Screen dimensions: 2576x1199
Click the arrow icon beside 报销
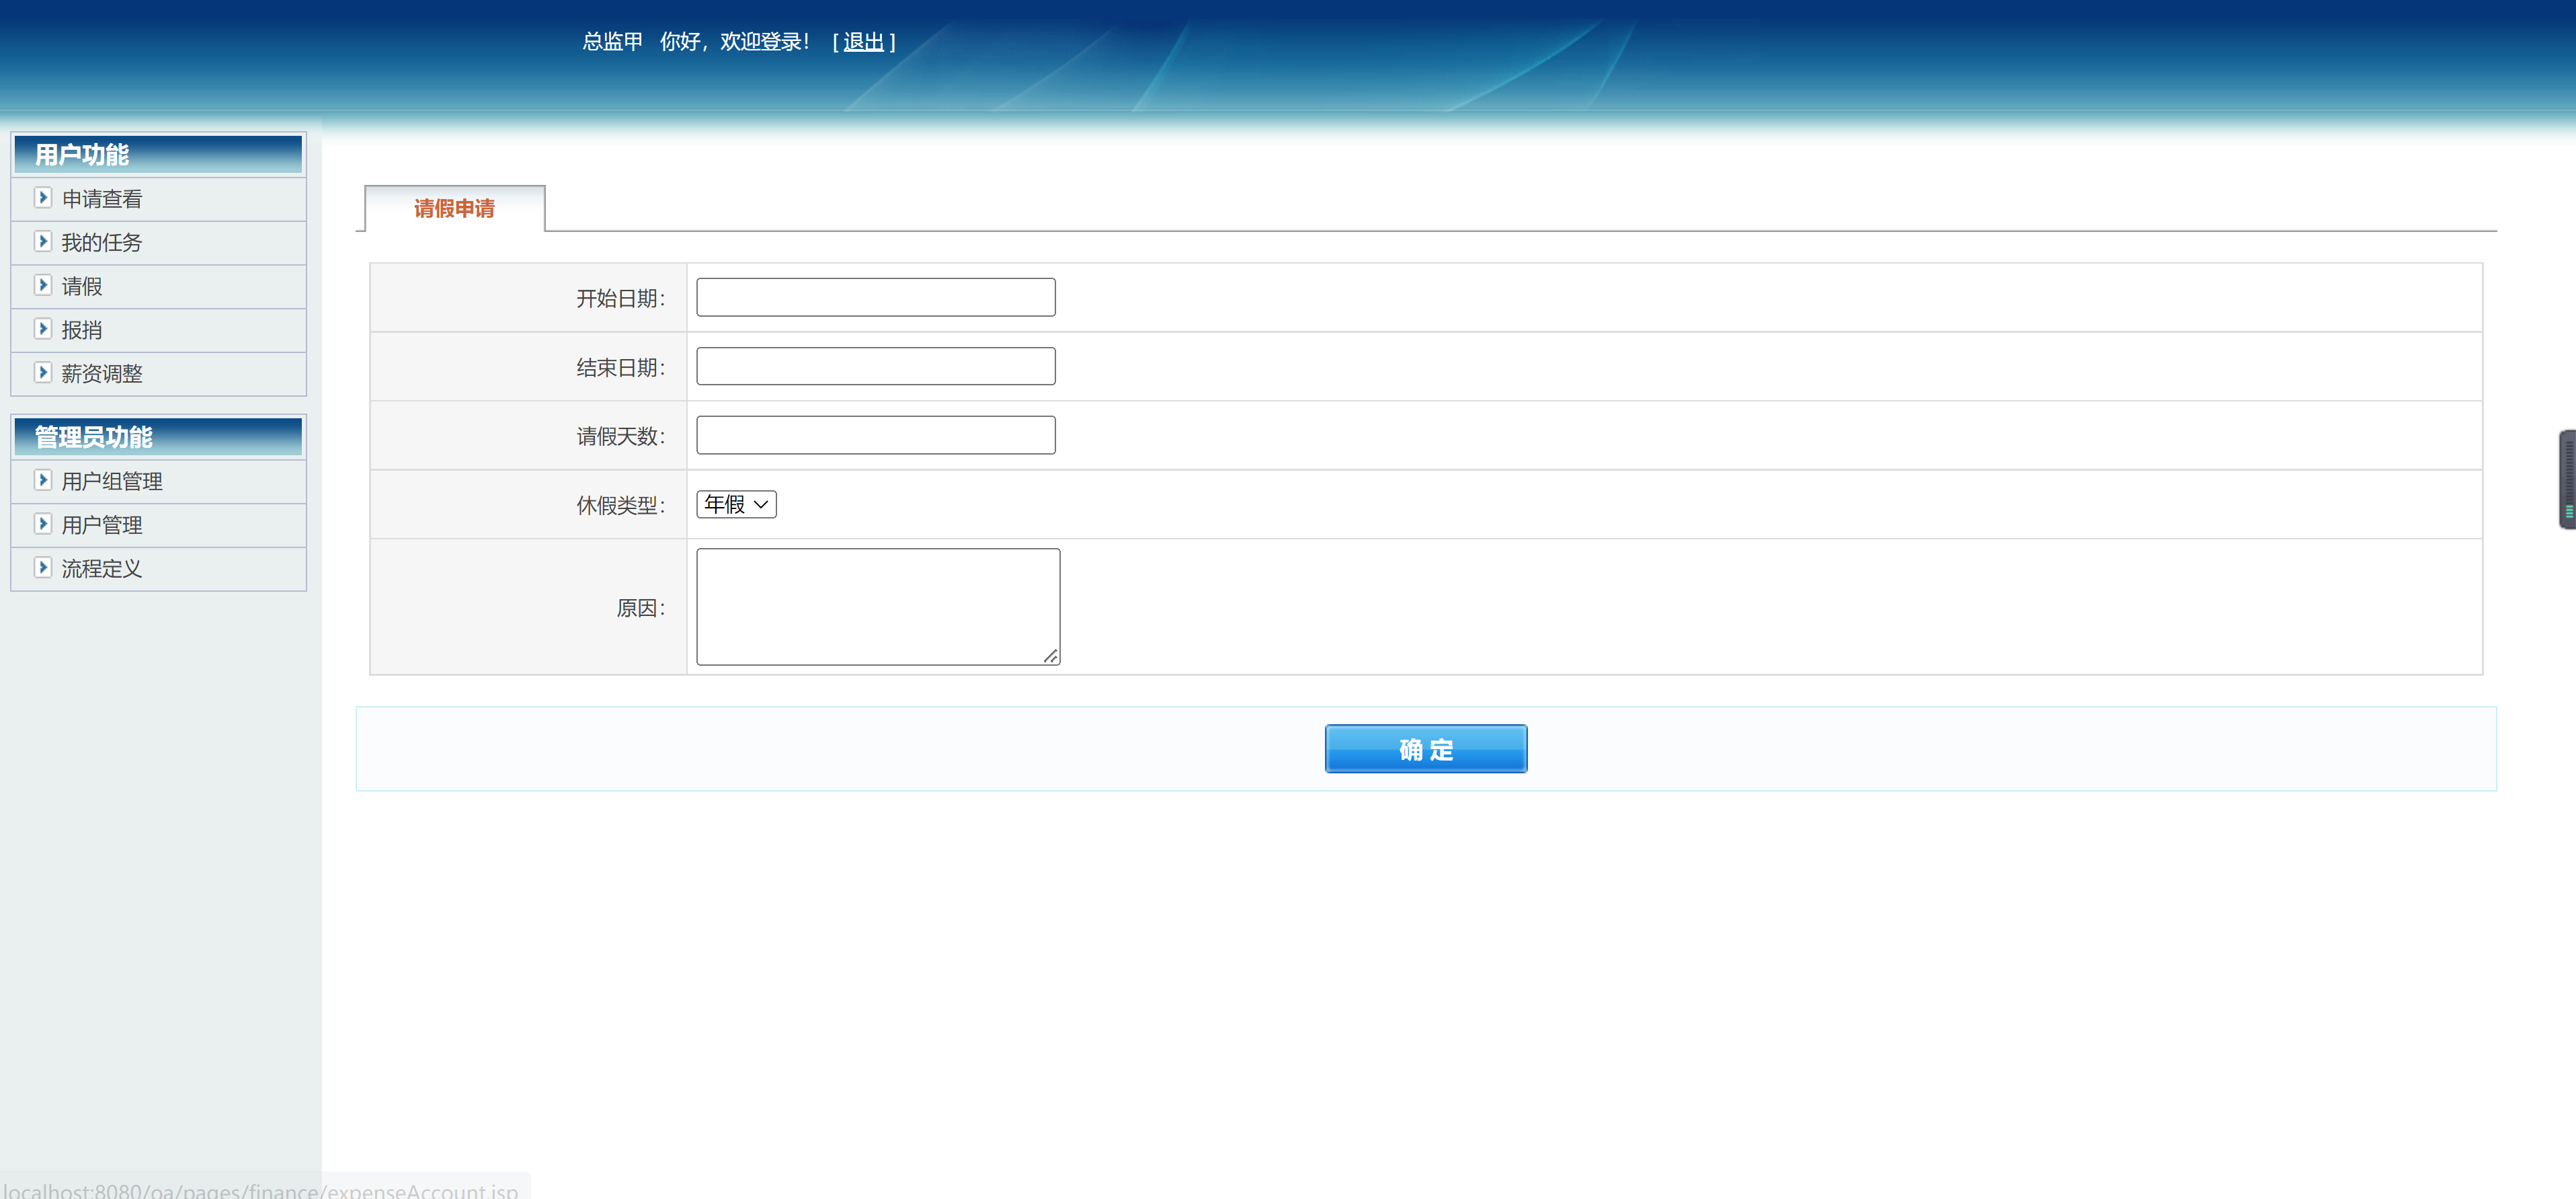click(43, 329)
